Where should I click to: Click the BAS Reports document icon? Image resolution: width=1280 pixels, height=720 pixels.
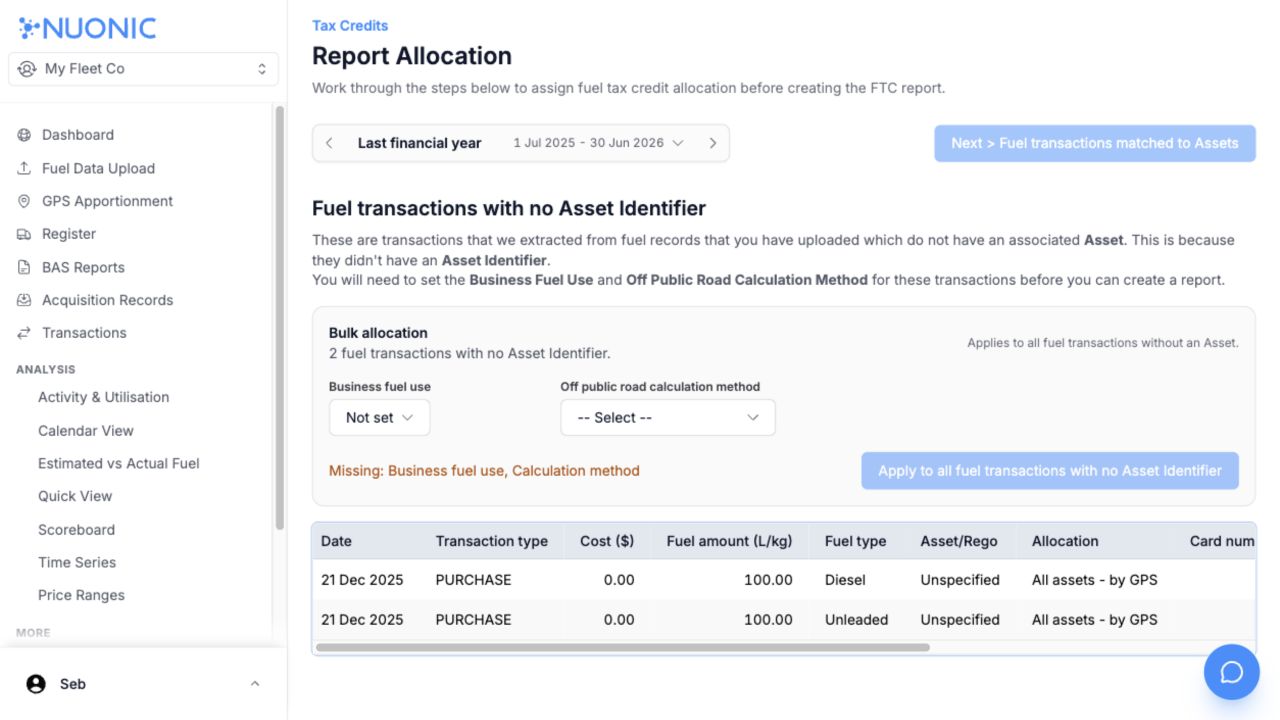click(24, 267)
